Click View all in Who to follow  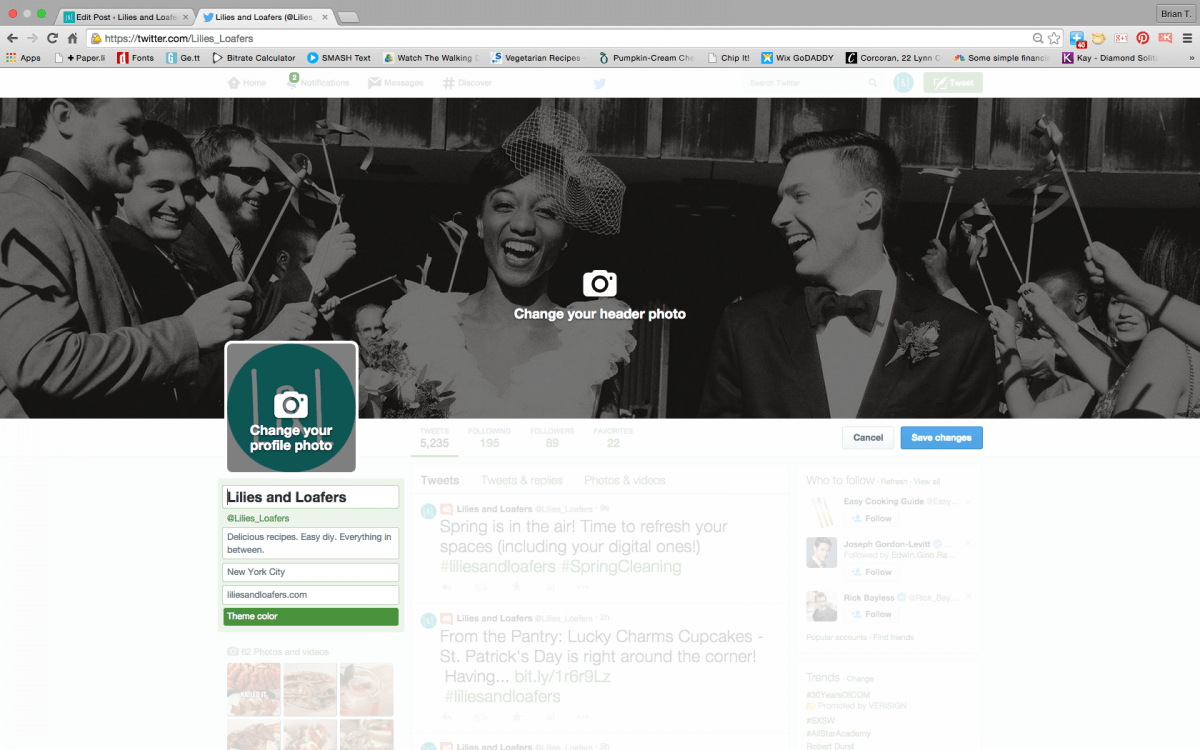[x=927, y=482]
